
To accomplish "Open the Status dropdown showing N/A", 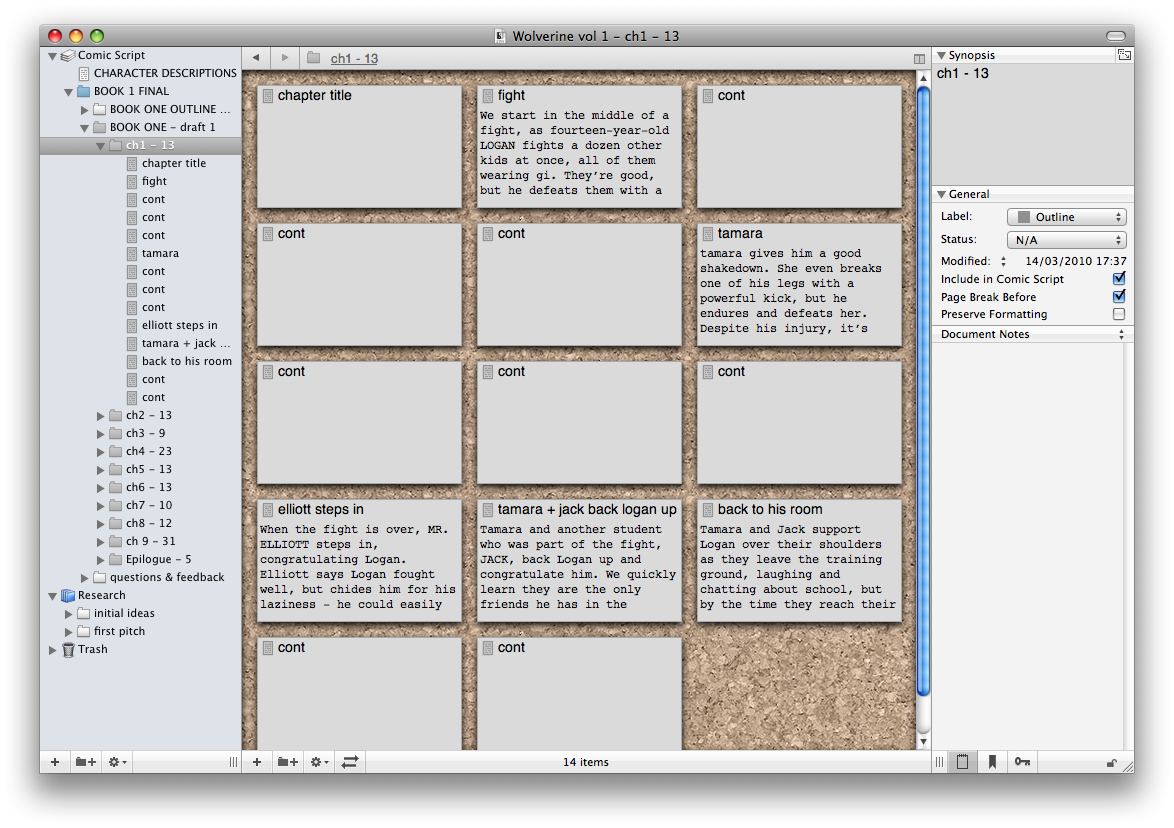I will [x=1066, y=240].
